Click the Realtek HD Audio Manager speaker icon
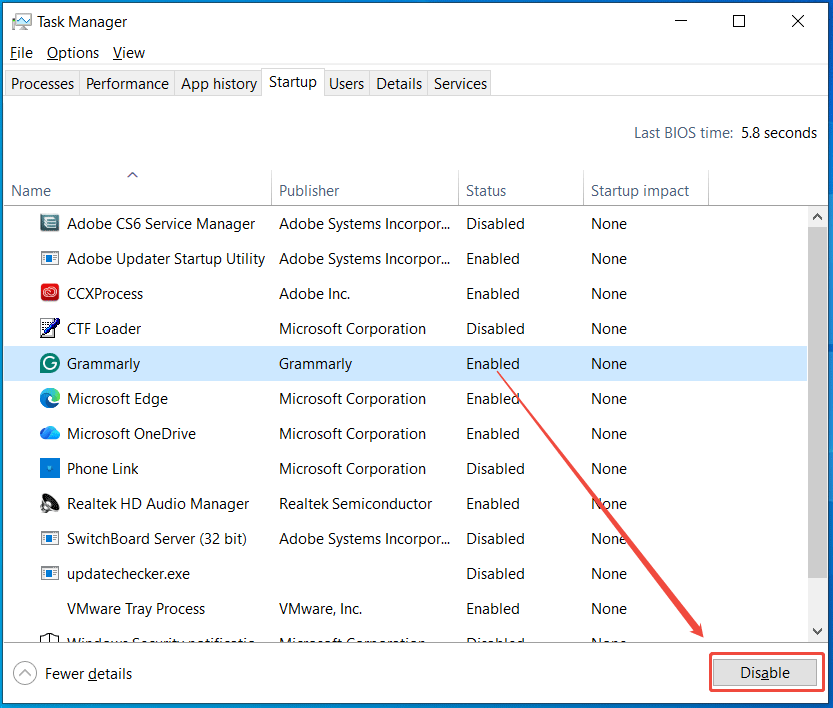 (x=49, y=503)
